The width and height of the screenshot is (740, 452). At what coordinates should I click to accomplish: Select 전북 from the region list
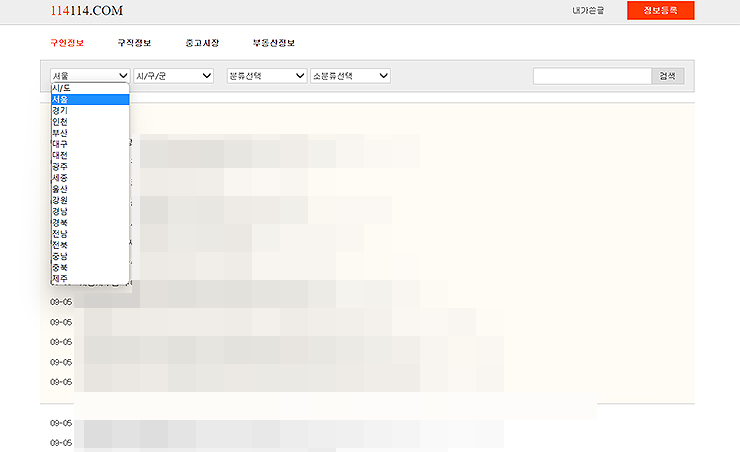(x=90, y=245)
